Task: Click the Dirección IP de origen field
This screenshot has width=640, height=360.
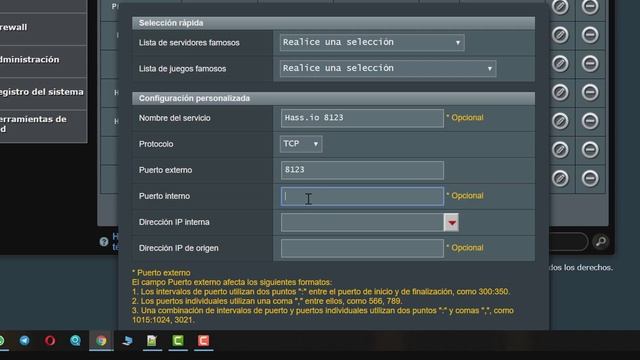Action: [x=362, y=248]
